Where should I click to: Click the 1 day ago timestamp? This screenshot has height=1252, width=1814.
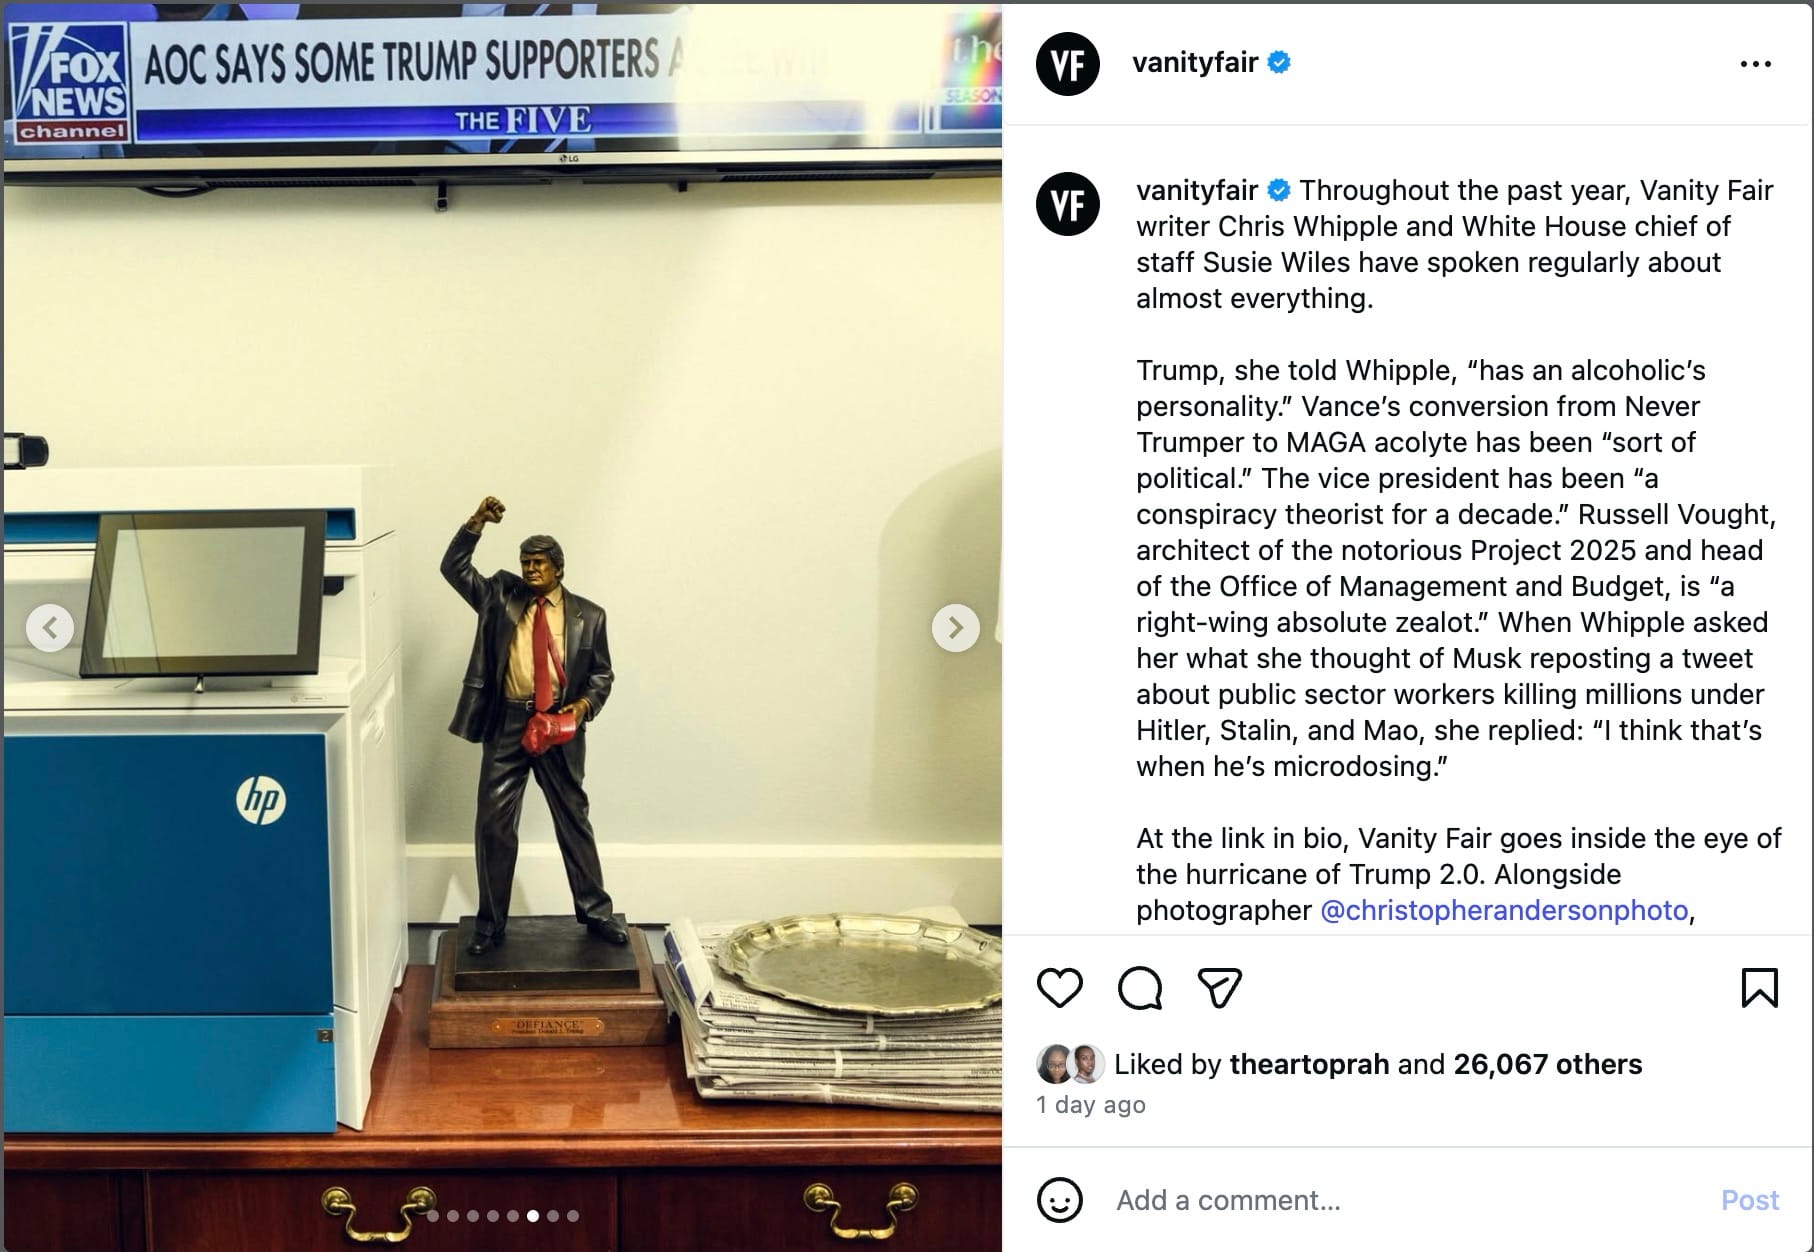point(1091,1105)
